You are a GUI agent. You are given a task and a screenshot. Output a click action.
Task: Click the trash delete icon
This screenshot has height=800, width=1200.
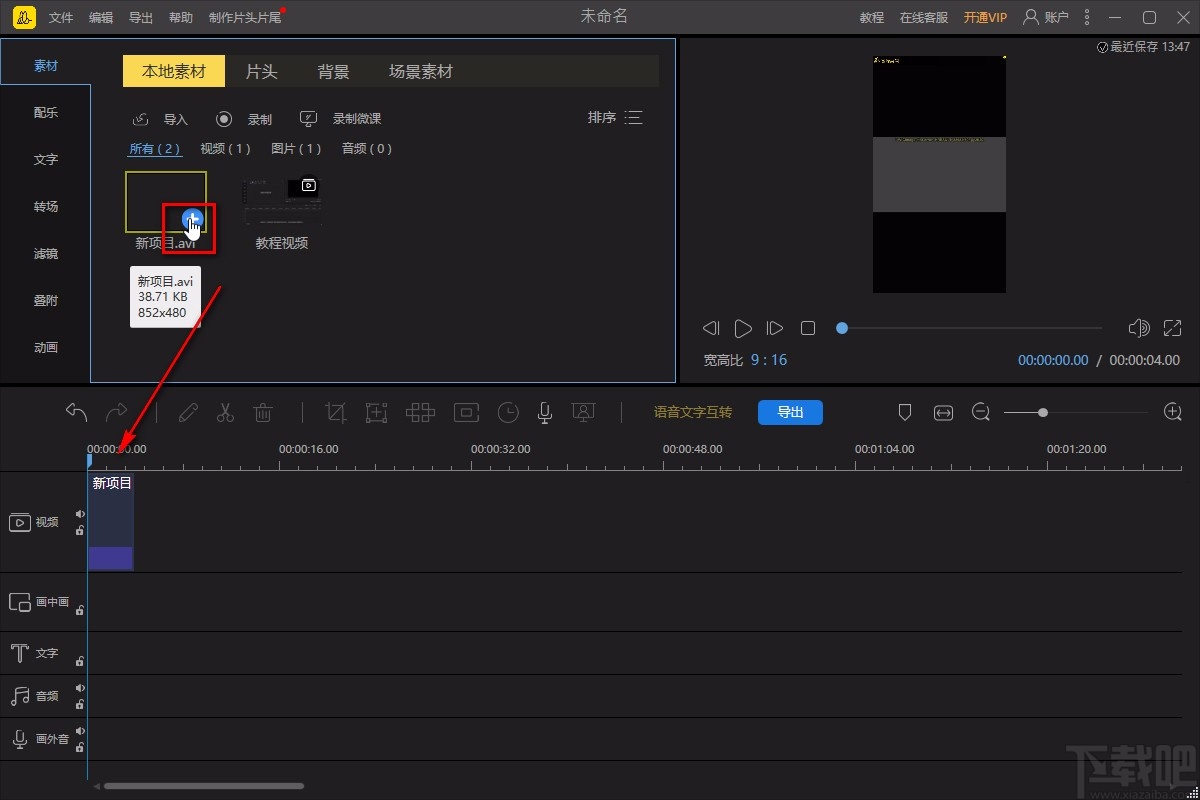pyautogui.click(x=263, y=412)
